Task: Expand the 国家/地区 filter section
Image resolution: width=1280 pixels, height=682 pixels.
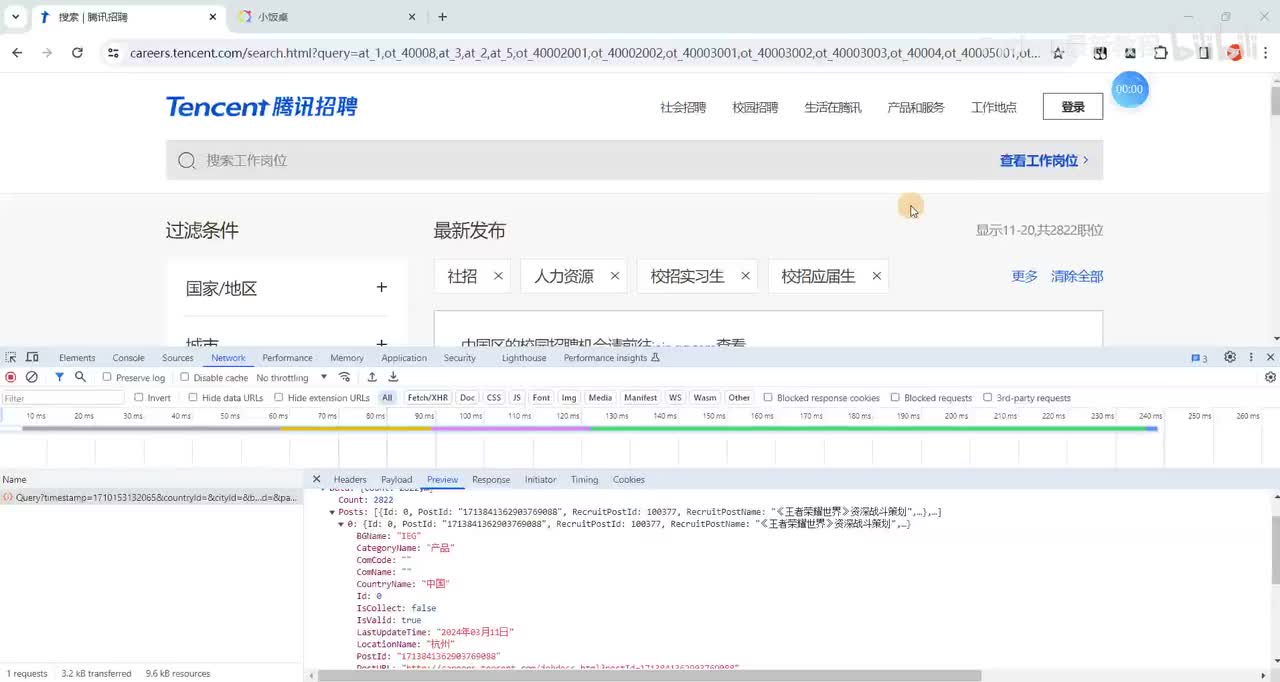Action: 381,288
